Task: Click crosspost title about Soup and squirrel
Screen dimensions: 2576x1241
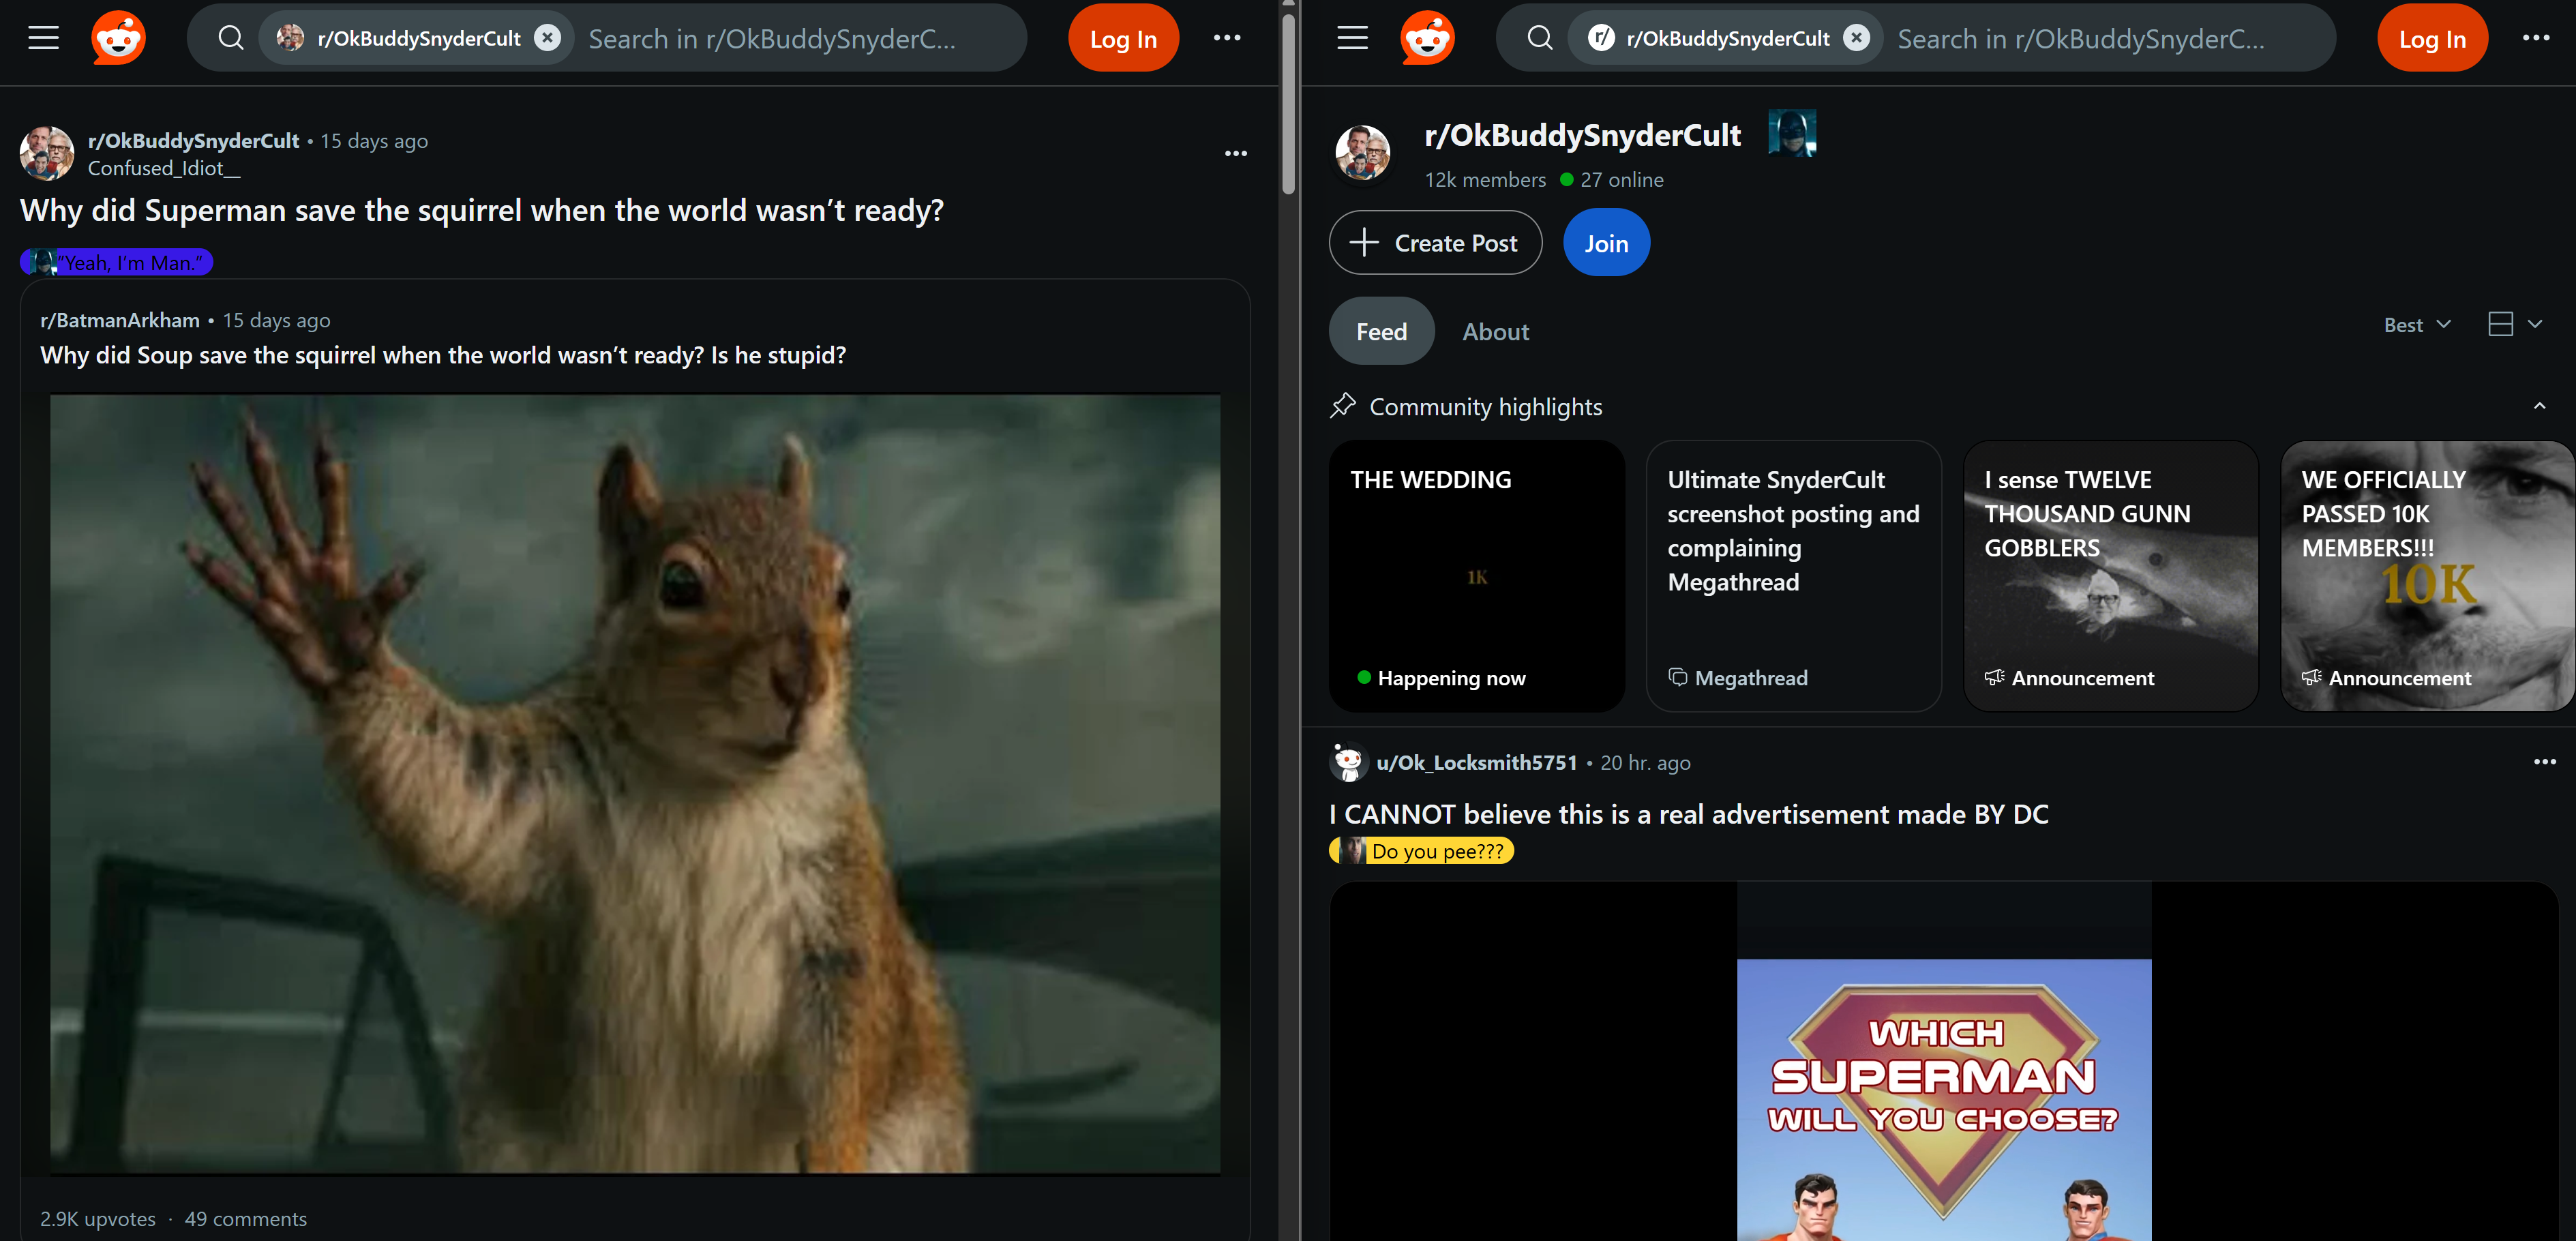Action: tap(443, 355)
